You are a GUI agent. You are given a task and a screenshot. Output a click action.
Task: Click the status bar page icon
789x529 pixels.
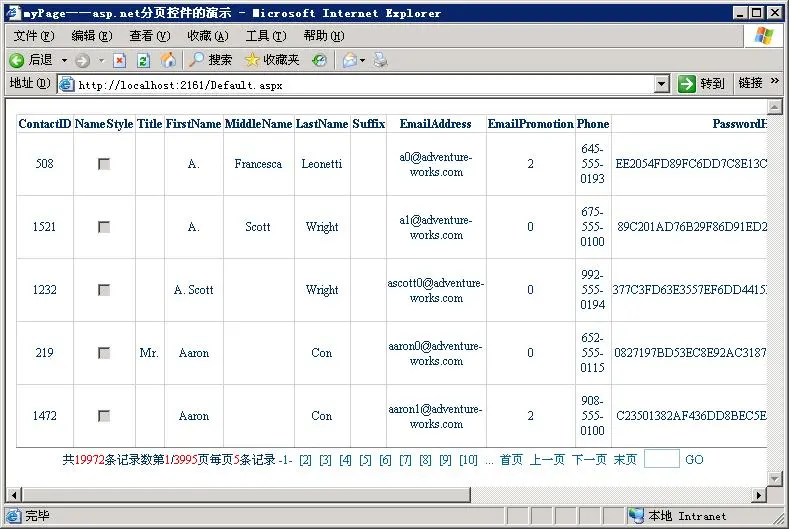14,516
